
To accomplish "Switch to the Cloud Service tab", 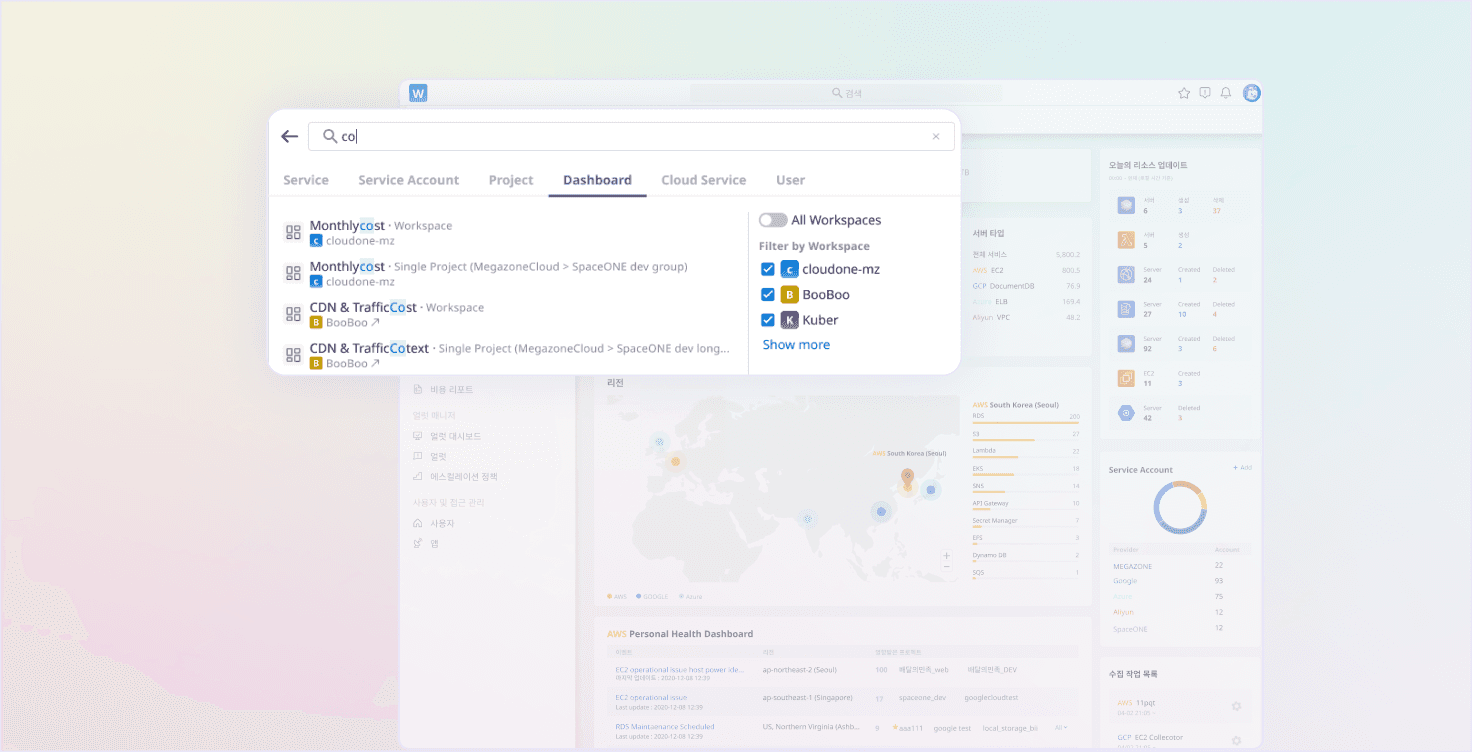I will point(704,180).
